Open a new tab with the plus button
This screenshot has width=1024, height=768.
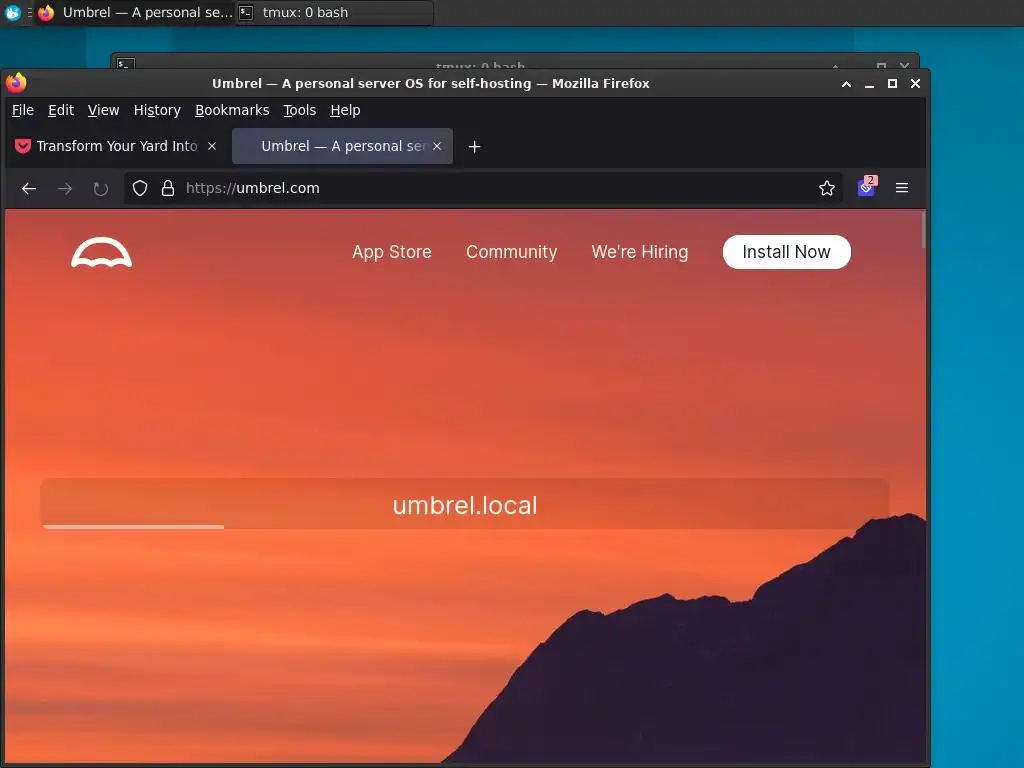(x=475, y=146)
